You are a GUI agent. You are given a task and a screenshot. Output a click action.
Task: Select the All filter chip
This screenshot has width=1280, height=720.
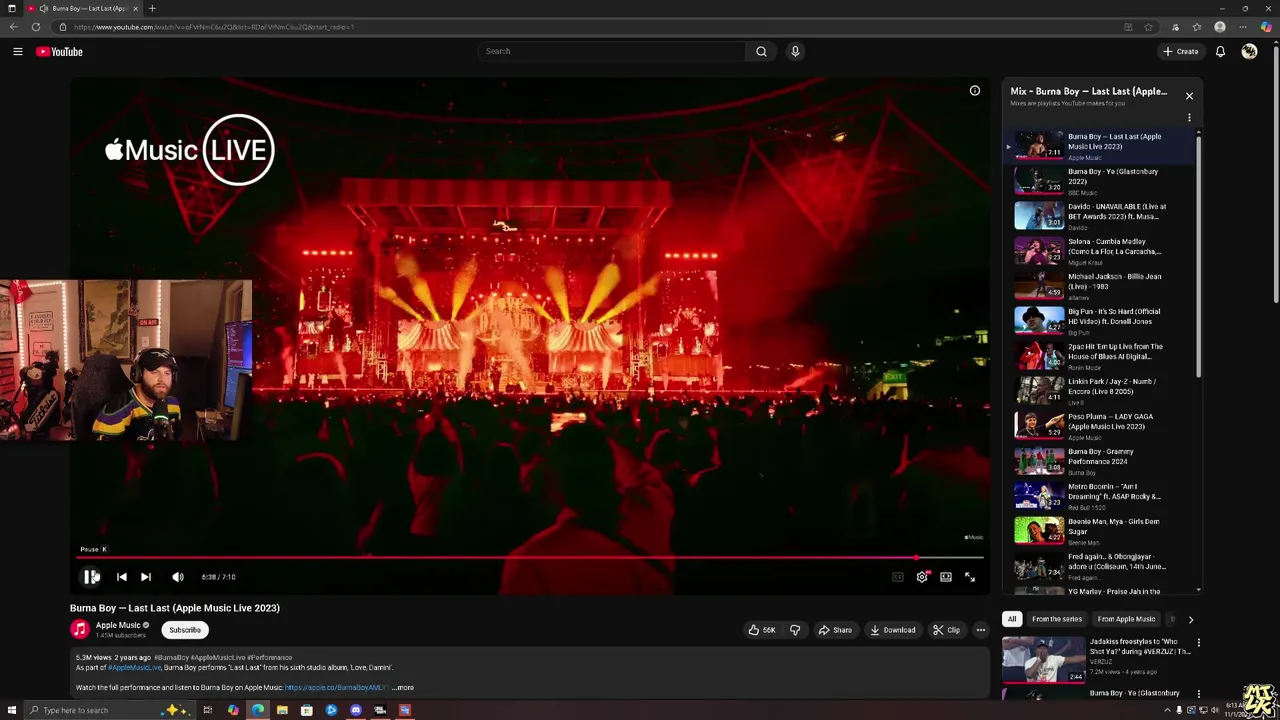tap(1012, 619)
